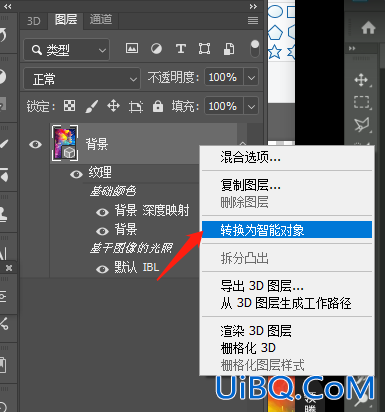Choose 转换为智能对象 in context menu
385x412 pixels.
(x=287, y=230)
